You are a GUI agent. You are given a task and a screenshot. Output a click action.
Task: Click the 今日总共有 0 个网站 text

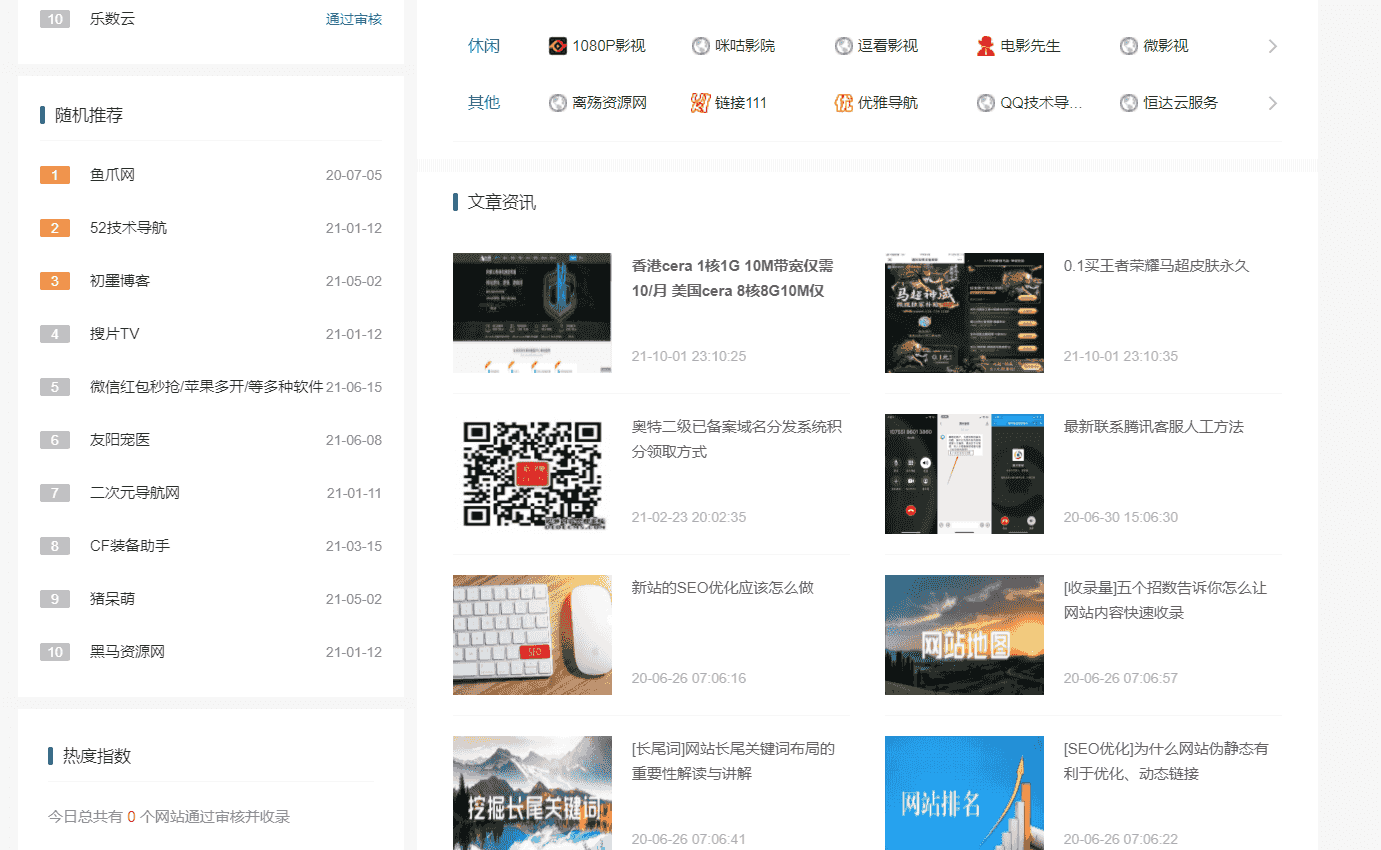pyautogui.click(x=169, y=817)
